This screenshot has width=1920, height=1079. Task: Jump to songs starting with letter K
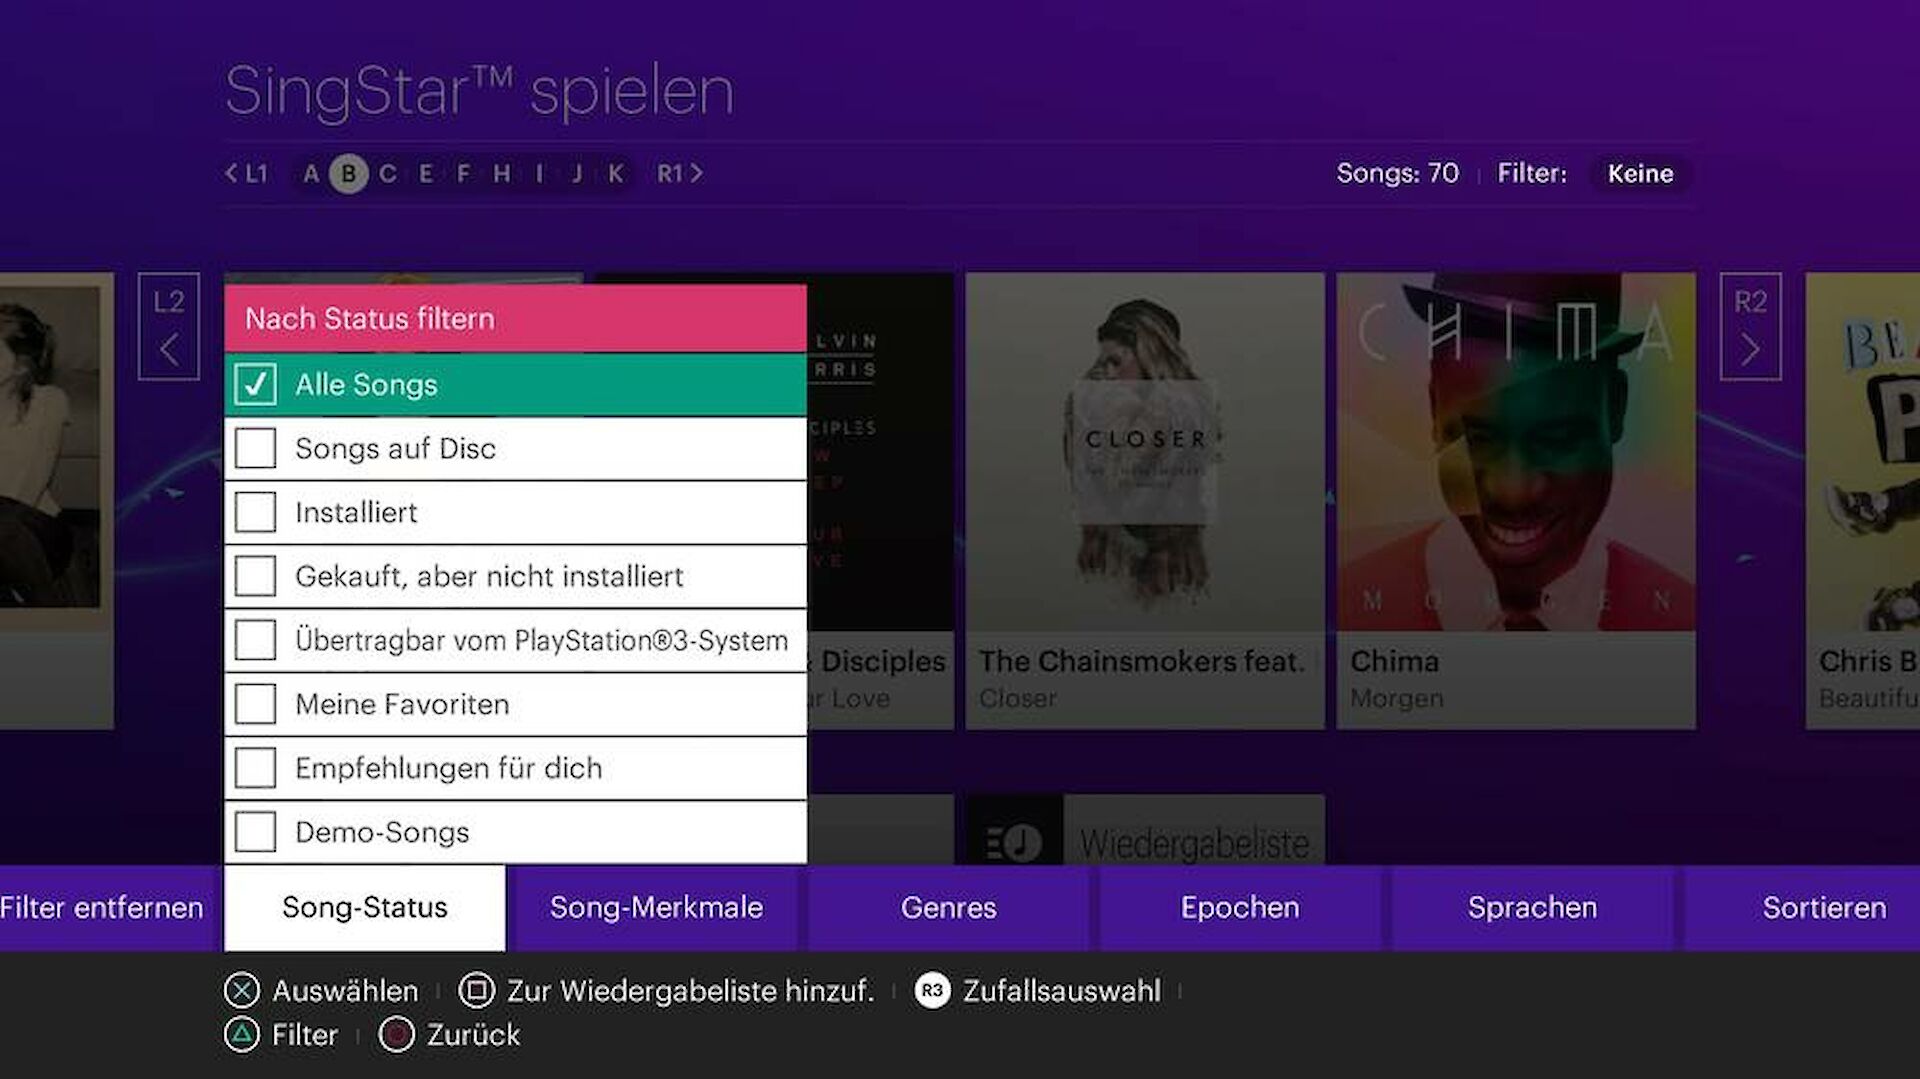616,173
